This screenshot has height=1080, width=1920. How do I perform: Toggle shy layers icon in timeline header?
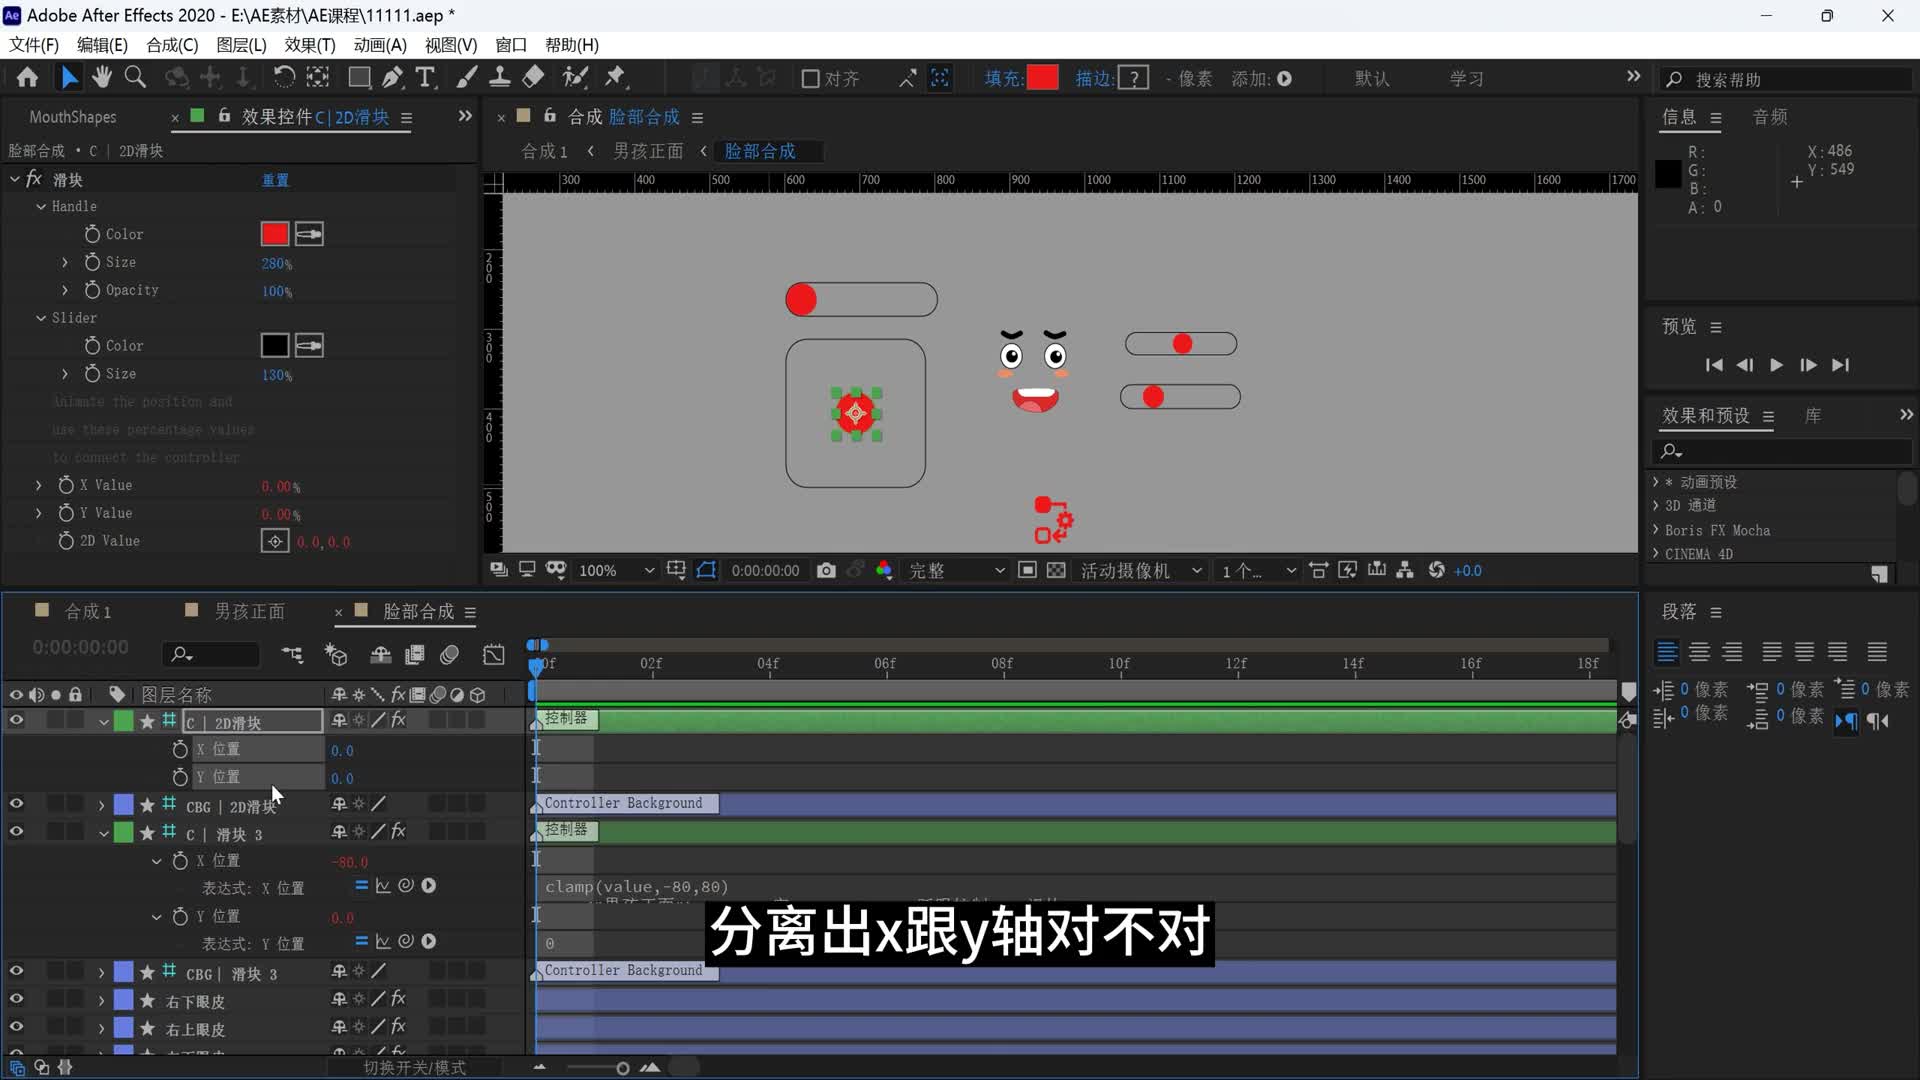[x=381, y=655]
